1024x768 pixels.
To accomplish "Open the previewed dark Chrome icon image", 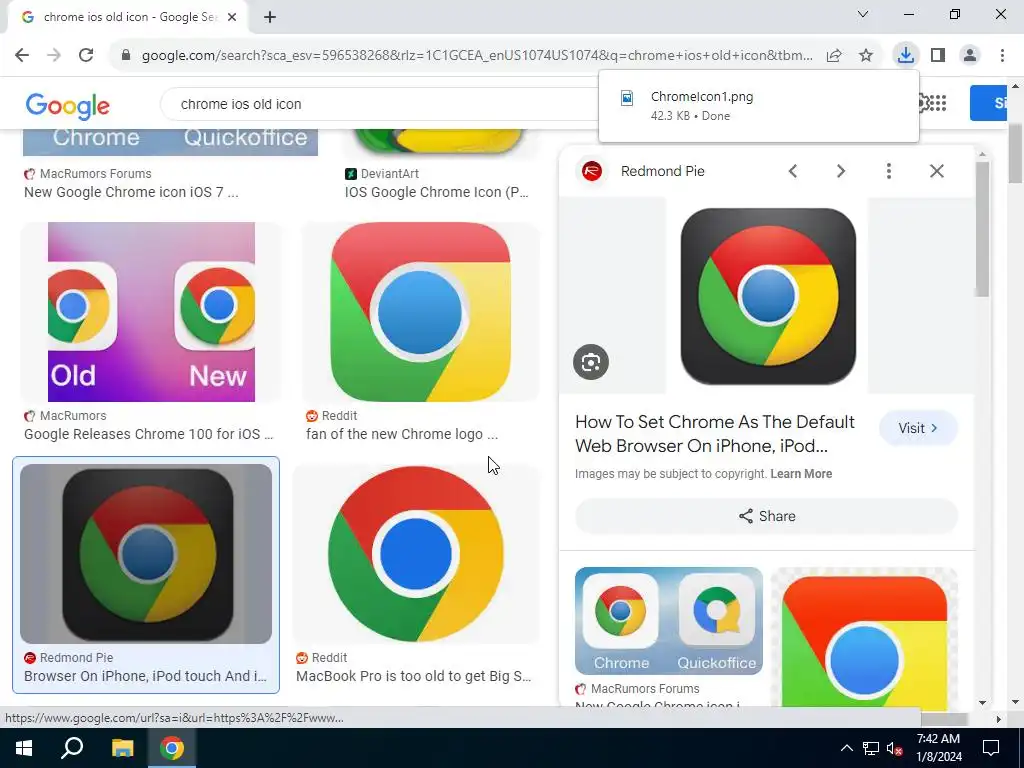I will pyautogui.click(x=768, y=296).
